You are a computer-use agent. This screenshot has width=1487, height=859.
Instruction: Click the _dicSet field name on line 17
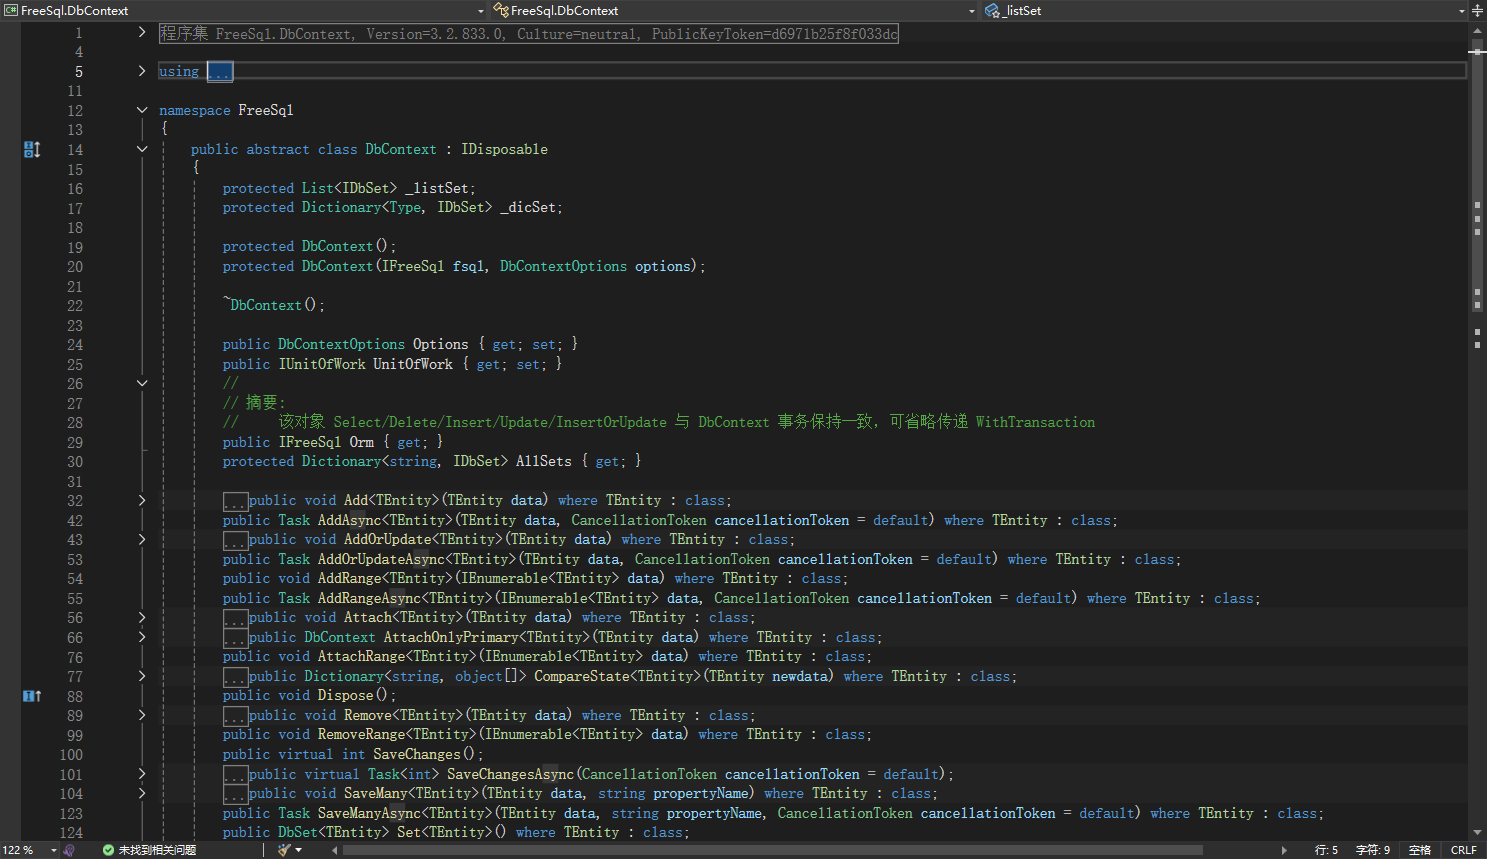528,207
